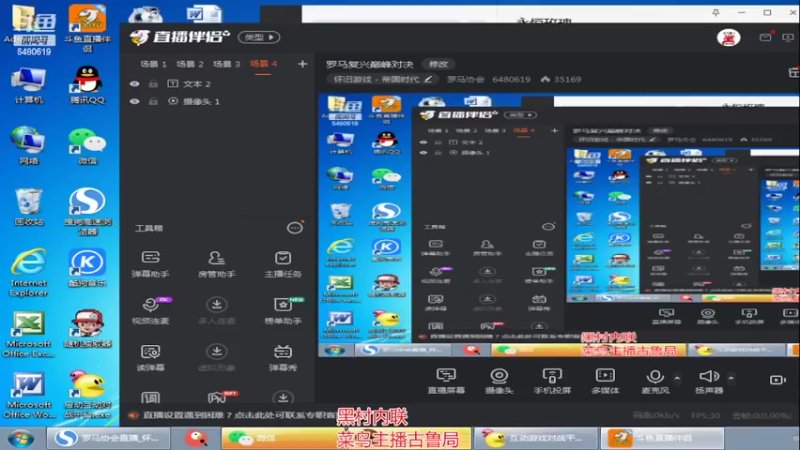Open the 弹幕秀 tool
The width and height of the screenshot is (800, 450).
(x=283, y=358)
